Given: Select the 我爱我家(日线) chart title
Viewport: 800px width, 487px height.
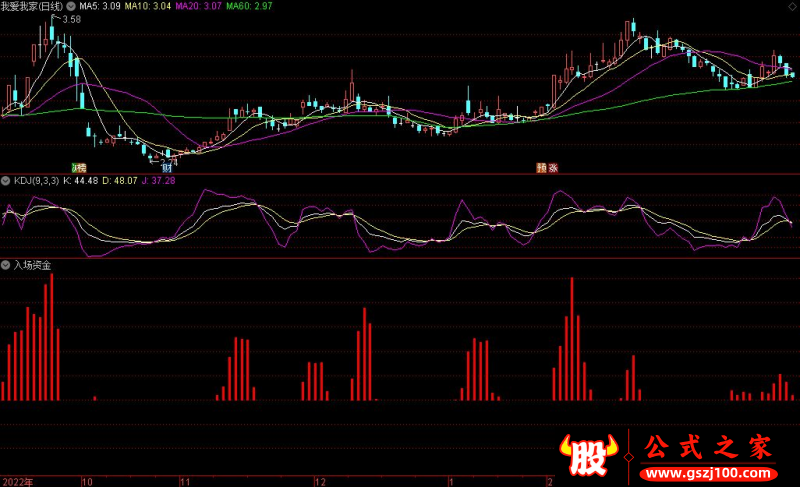Looking at the screenshot, I should 32,7.
